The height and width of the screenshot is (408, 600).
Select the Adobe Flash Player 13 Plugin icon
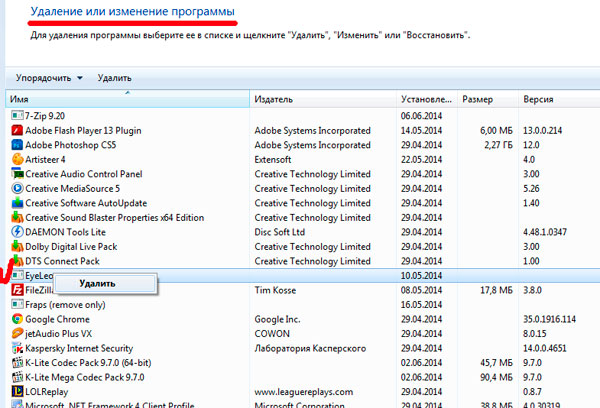(x=17, y=131)
